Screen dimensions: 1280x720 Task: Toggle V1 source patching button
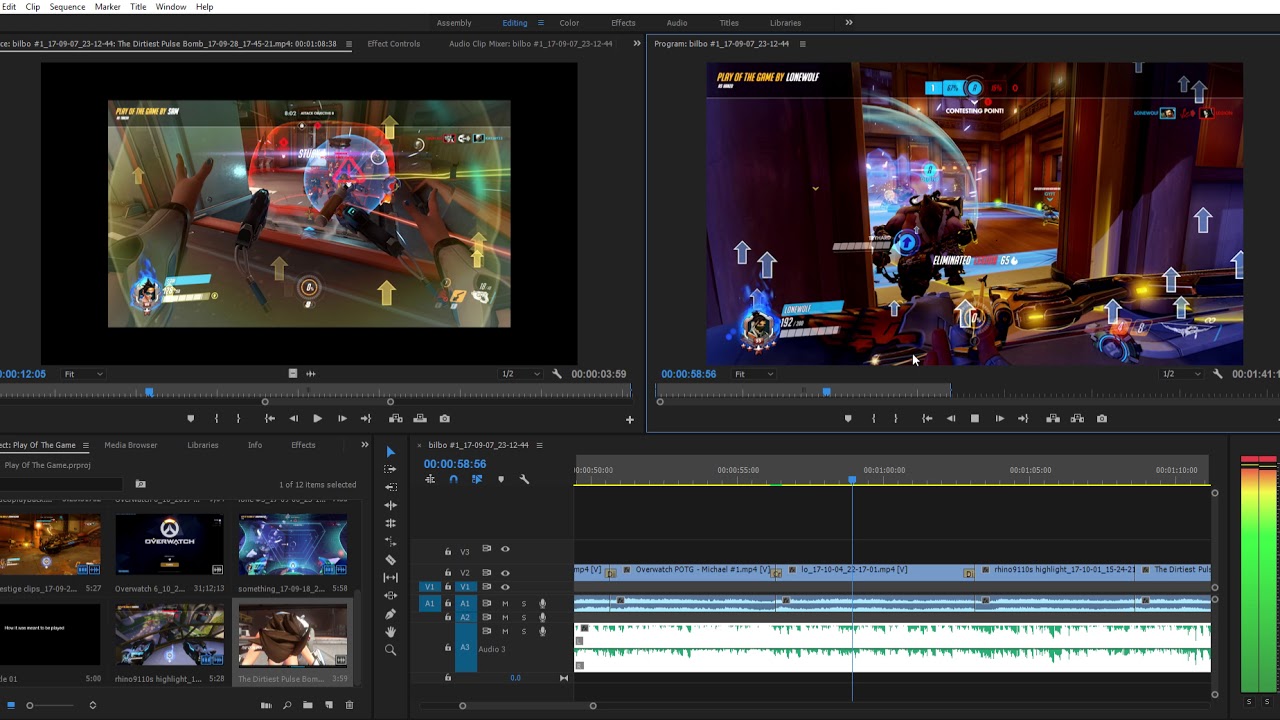click(430, 587)
